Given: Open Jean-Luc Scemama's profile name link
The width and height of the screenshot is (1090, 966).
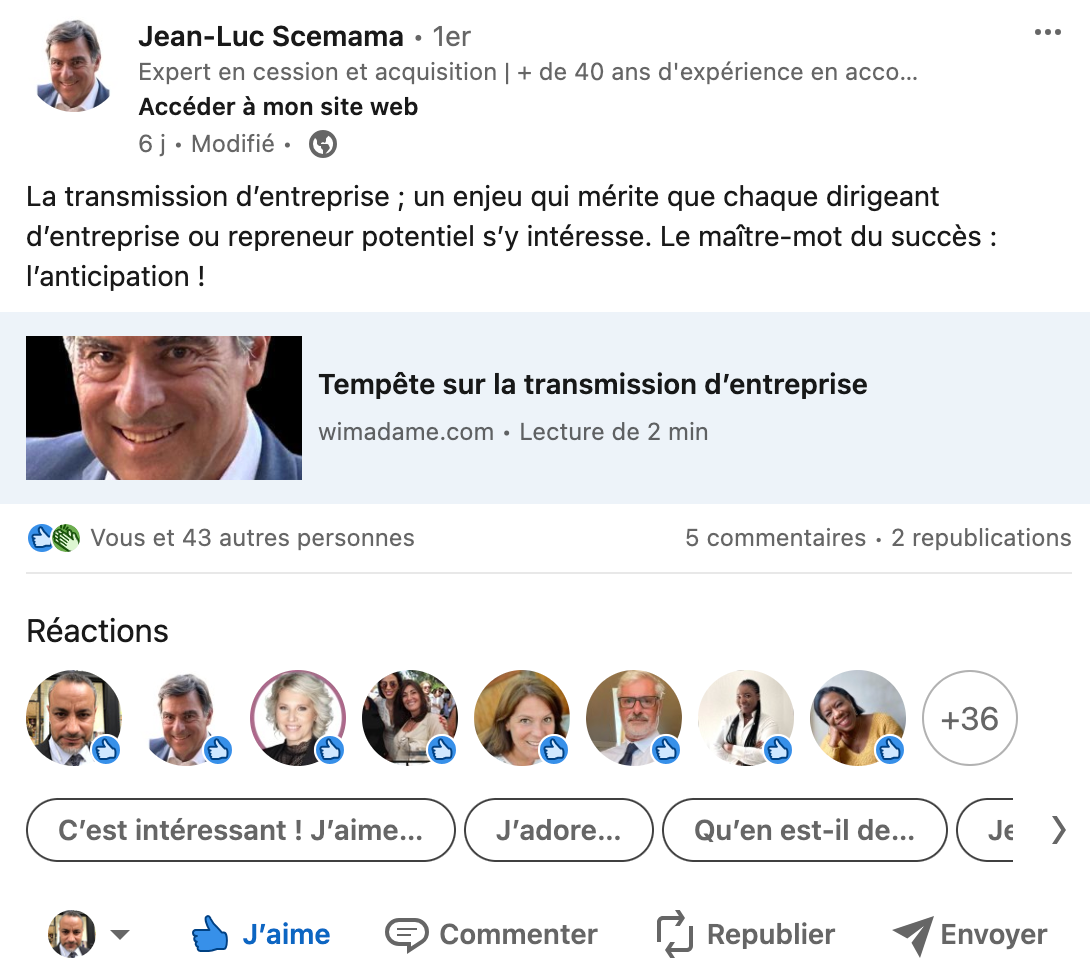Looking at the screenshot, I should pos(270,37).
